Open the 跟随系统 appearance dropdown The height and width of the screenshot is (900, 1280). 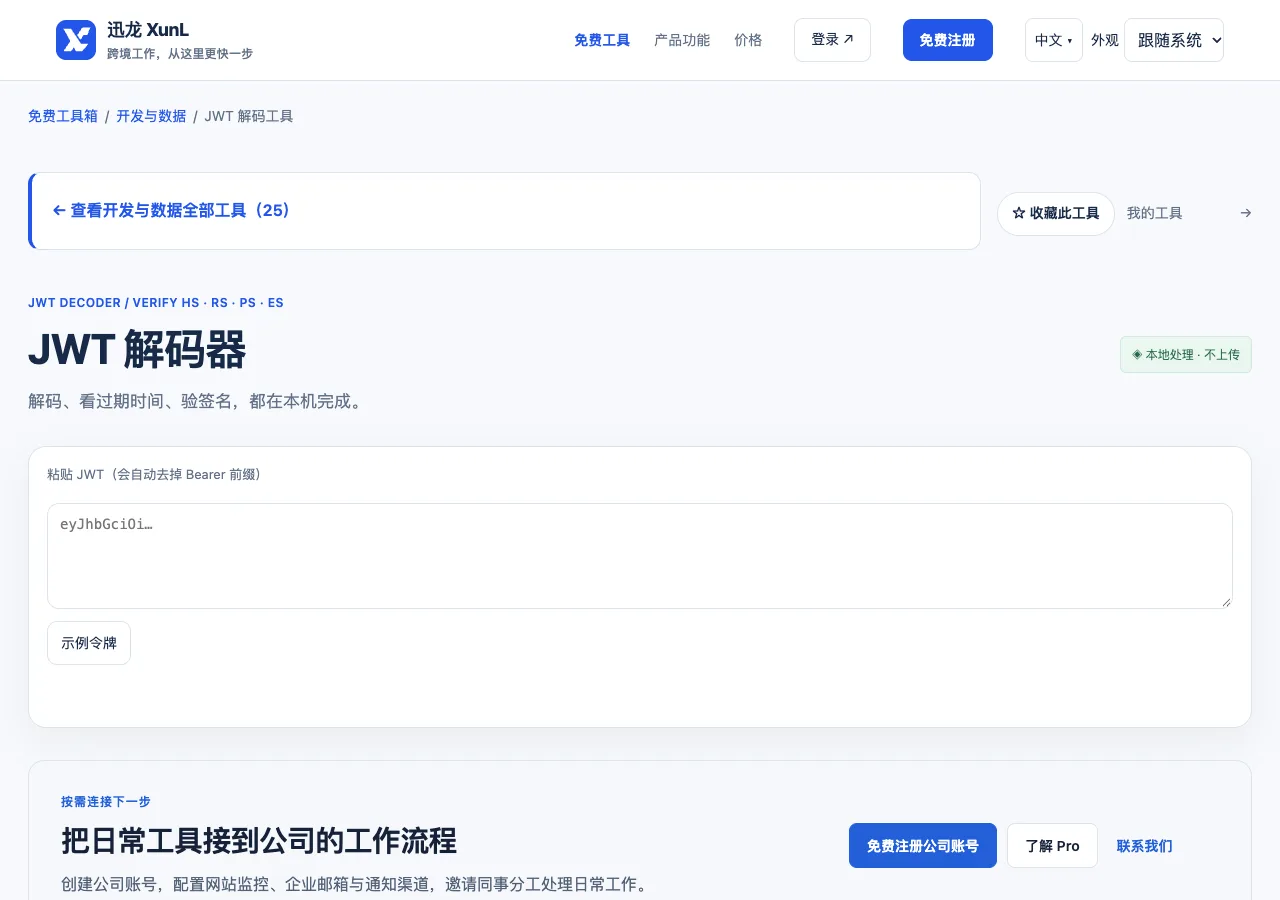[x=1174, y=40]
